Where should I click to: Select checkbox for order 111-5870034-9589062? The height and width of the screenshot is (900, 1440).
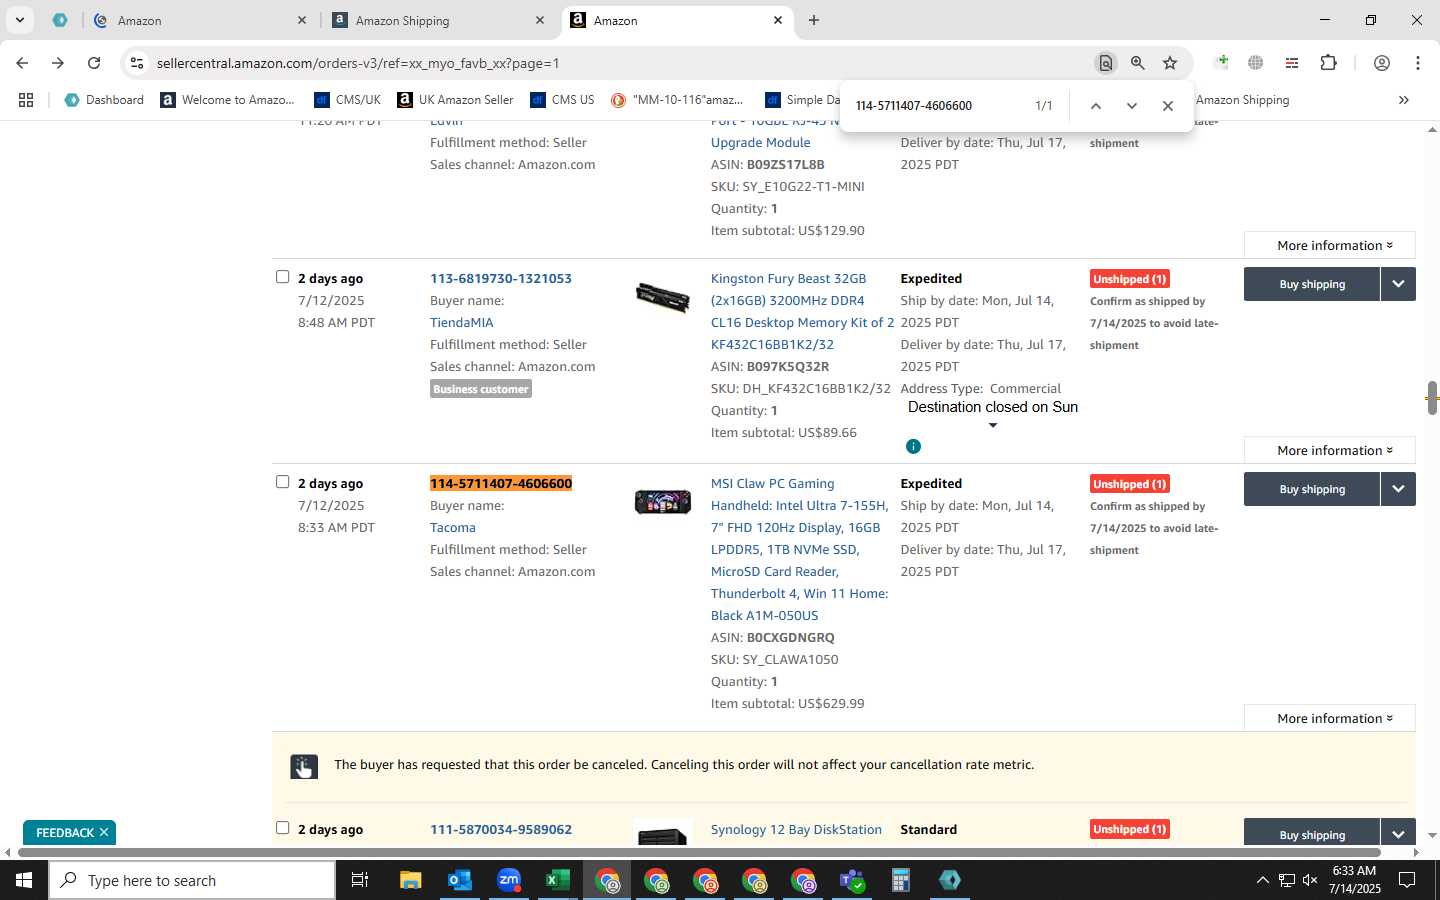[282, 828]
